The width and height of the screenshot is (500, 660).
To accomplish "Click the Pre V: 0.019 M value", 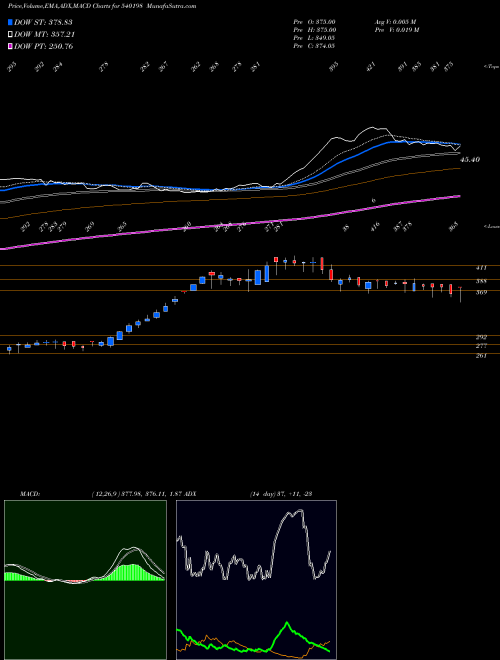I will (x=396, y=30).
